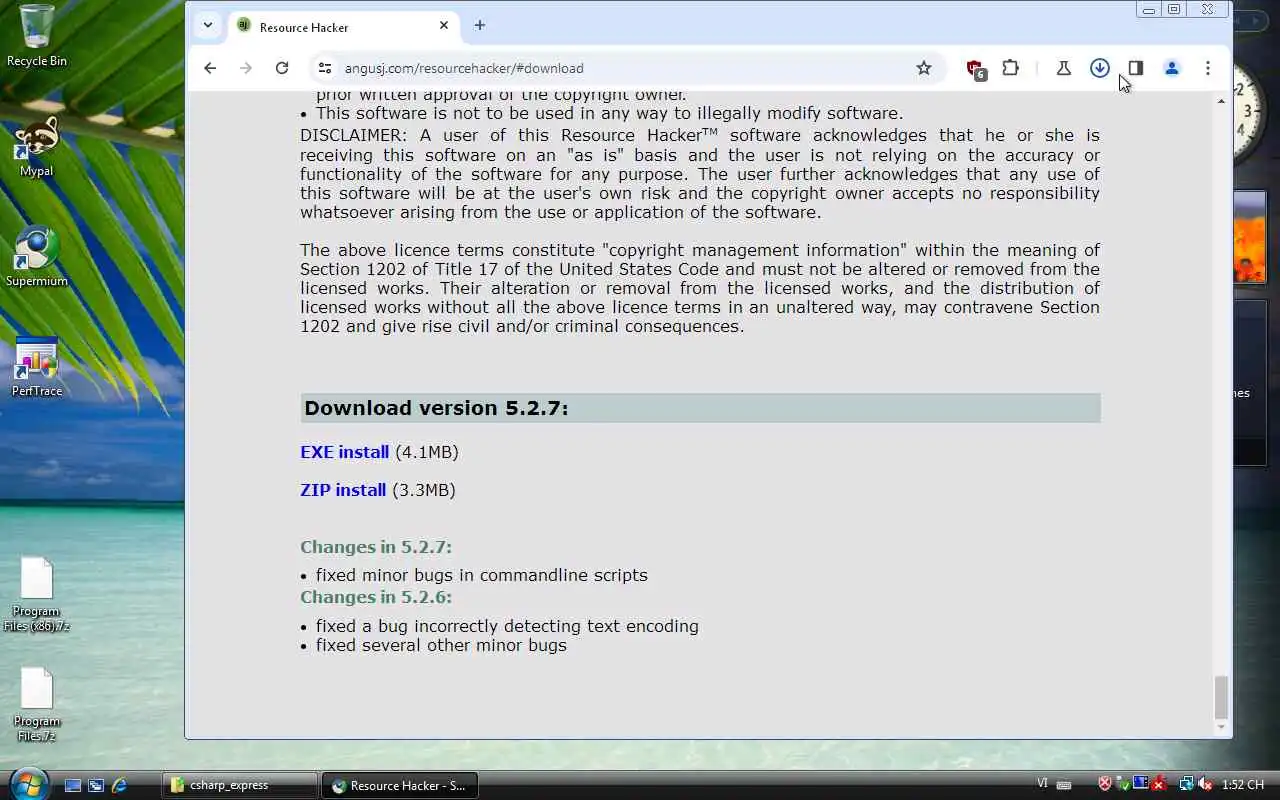
Task: Click the network connection tray icon
Action: [1187, 785]
